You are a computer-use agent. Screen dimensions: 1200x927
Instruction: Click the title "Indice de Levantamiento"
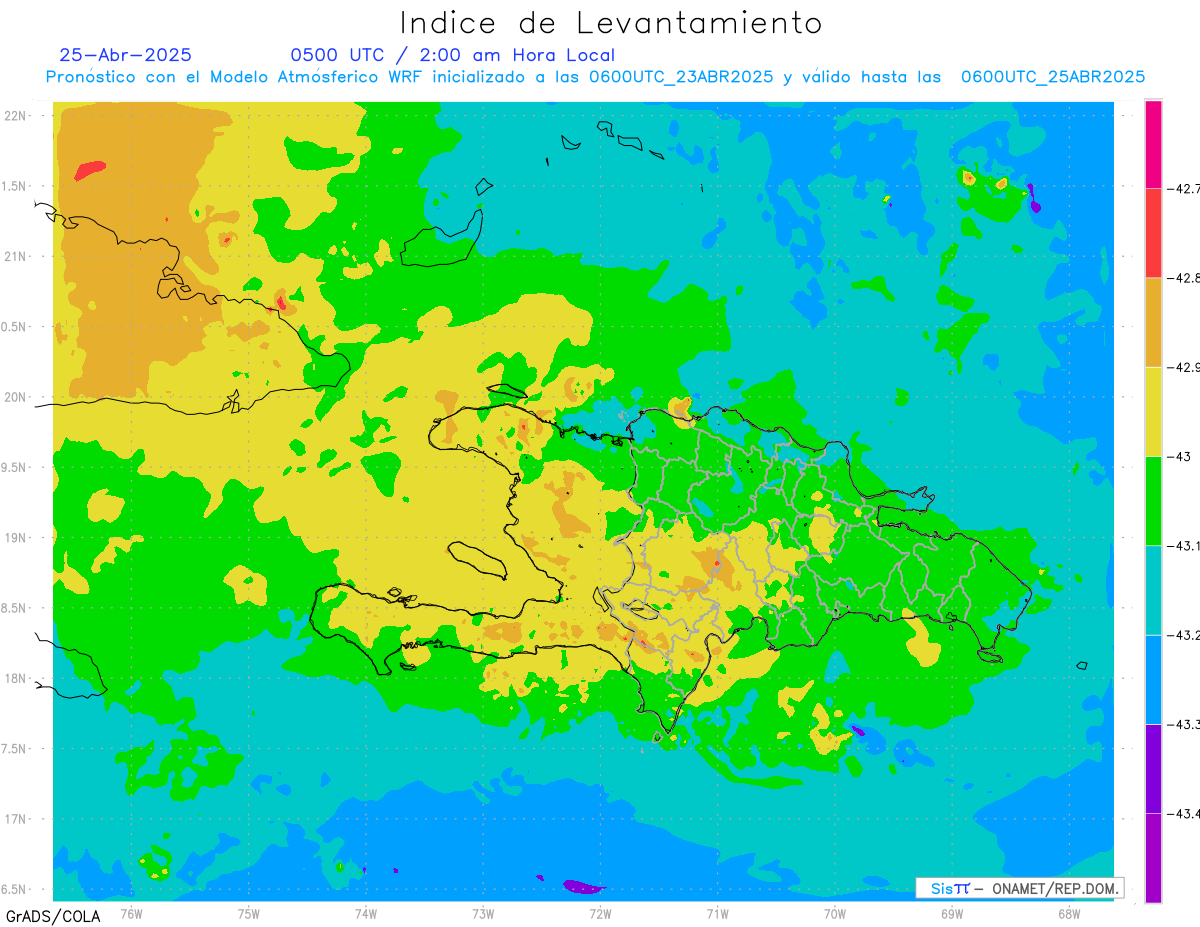[x=611, y=22]
